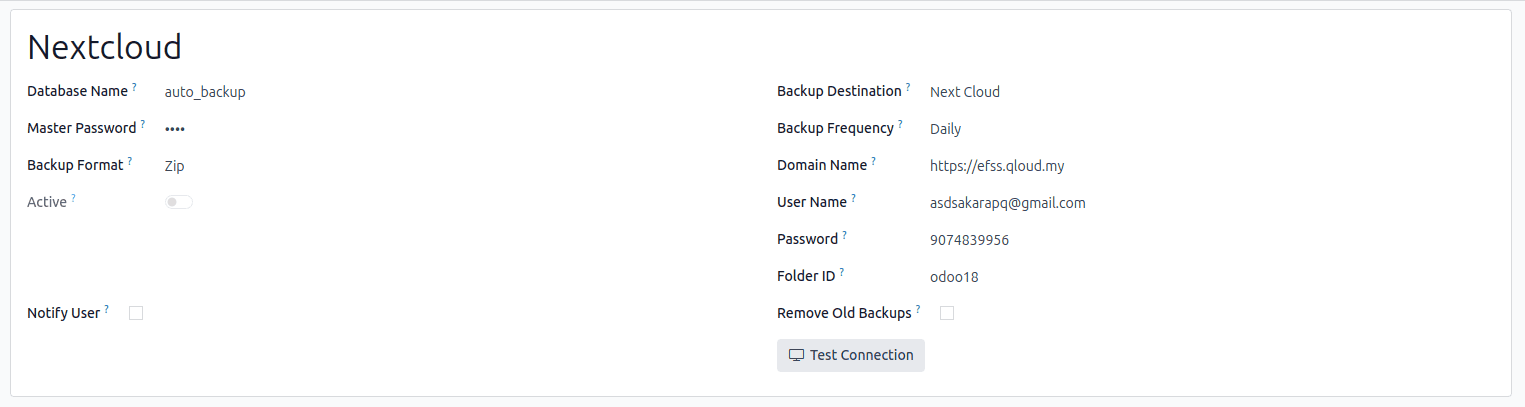The height and width of the screenshot is (407, 1525).
Task: Click the User Name email field
Action: click(1007, 203)
